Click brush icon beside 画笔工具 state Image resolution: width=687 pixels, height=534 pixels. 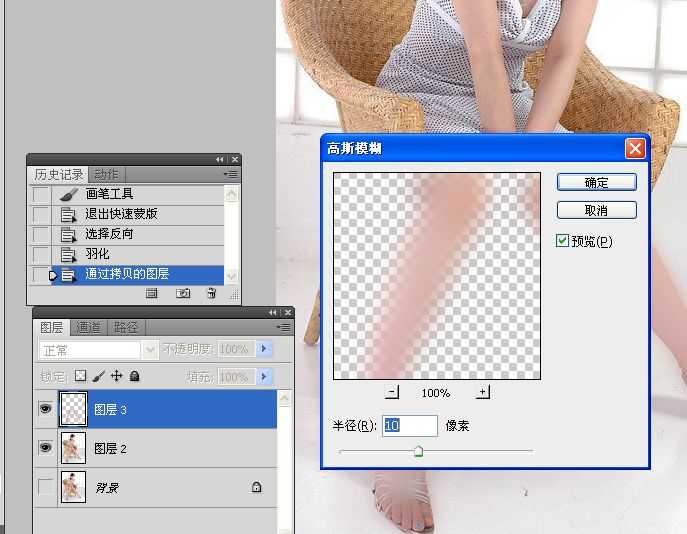point(68,194)
